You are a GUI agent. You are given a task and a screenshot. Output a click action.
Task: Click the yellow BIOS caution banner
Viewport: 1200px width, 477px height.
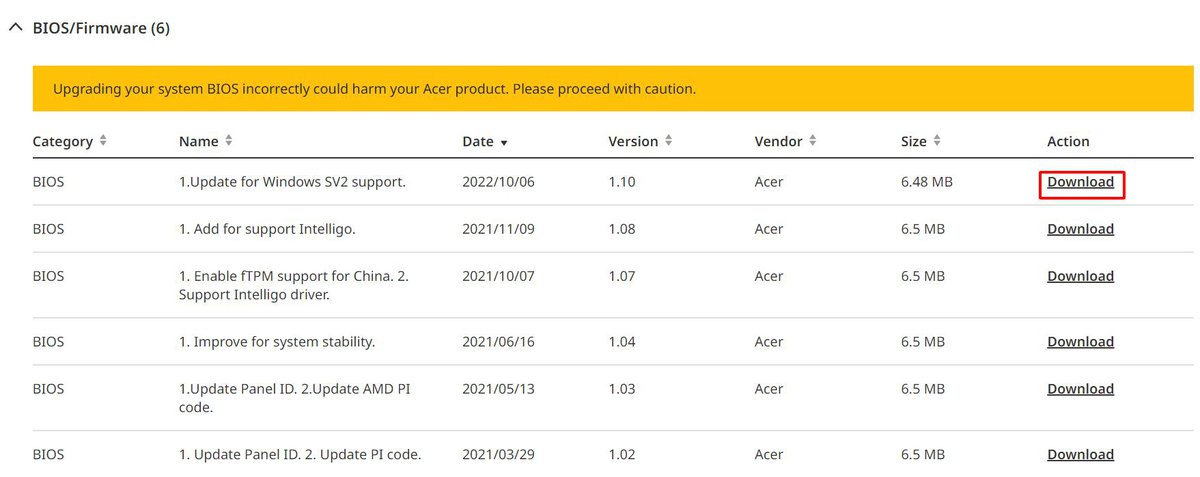[613, 89]
